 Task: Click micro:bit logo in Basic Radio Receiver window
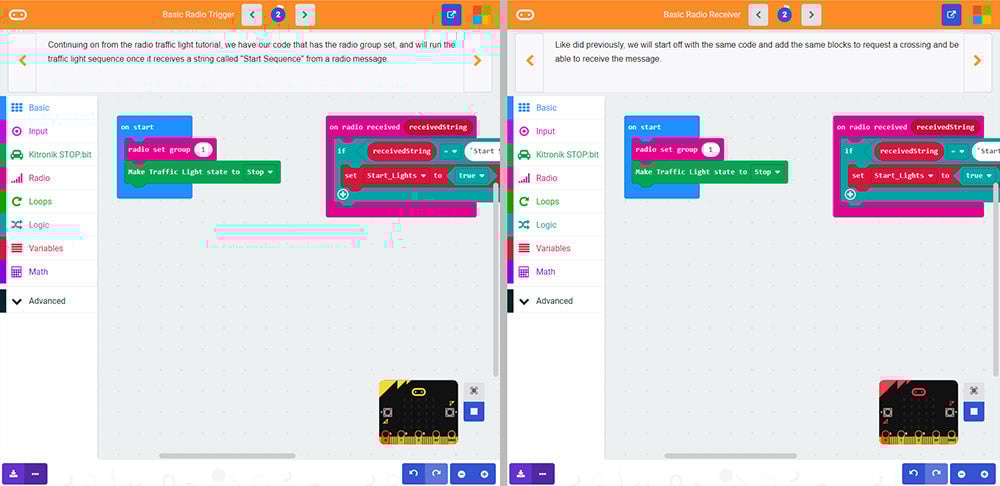pyautogui.click(x=525, y=15)
